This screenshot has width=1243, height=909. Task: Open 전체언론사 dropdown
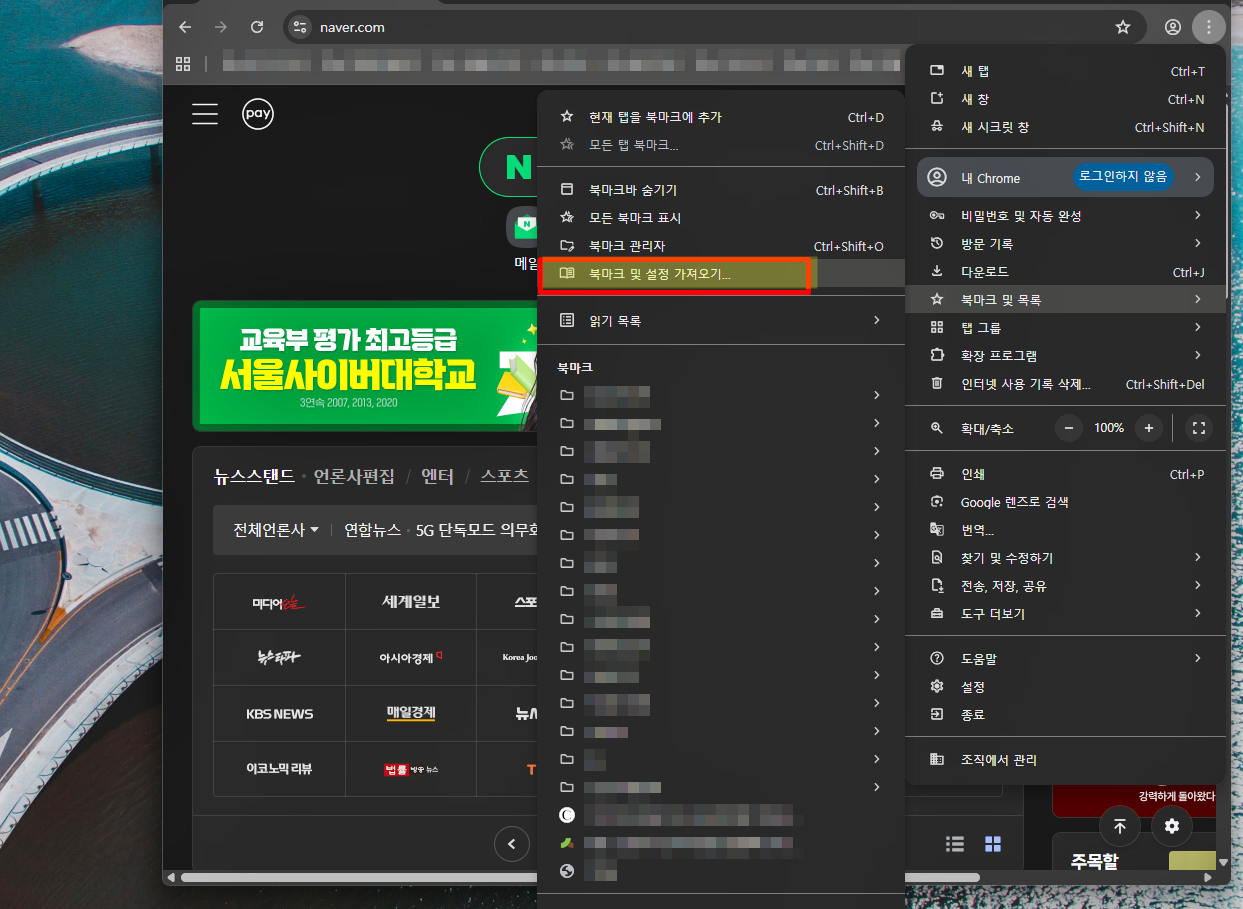point(276,530)
